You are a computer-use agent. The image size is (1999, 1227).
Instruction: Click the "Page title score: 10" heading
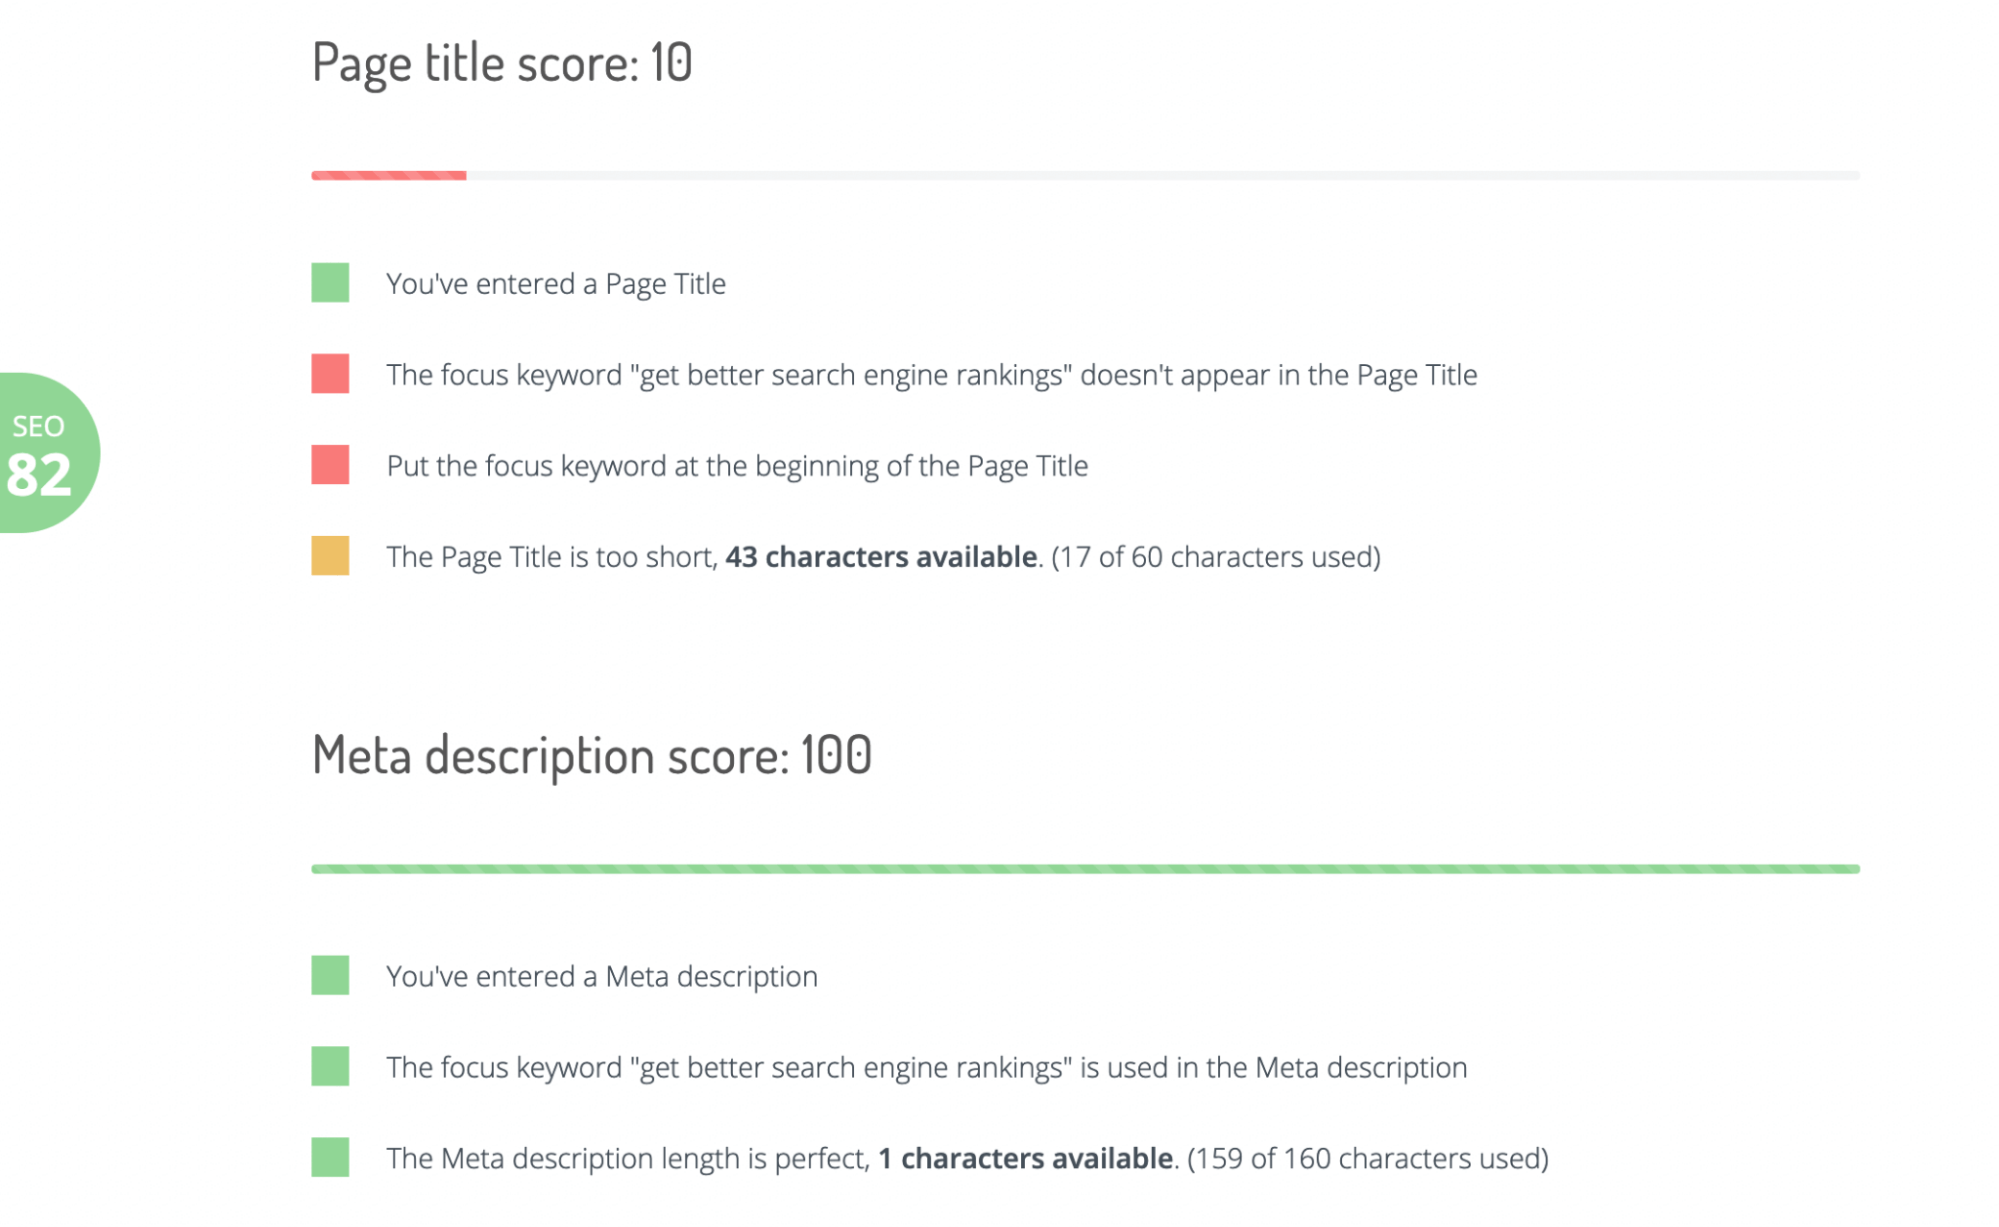(502, 63)
